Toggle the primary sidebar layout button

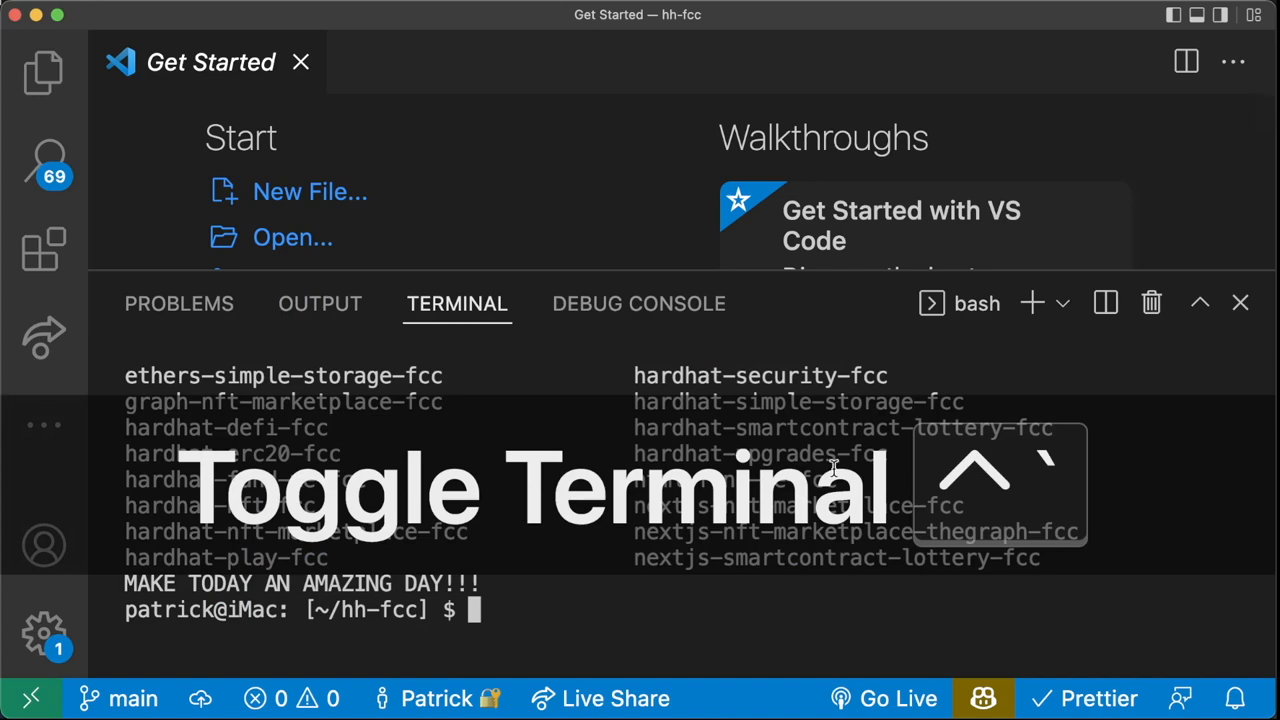click(1174, 15)
